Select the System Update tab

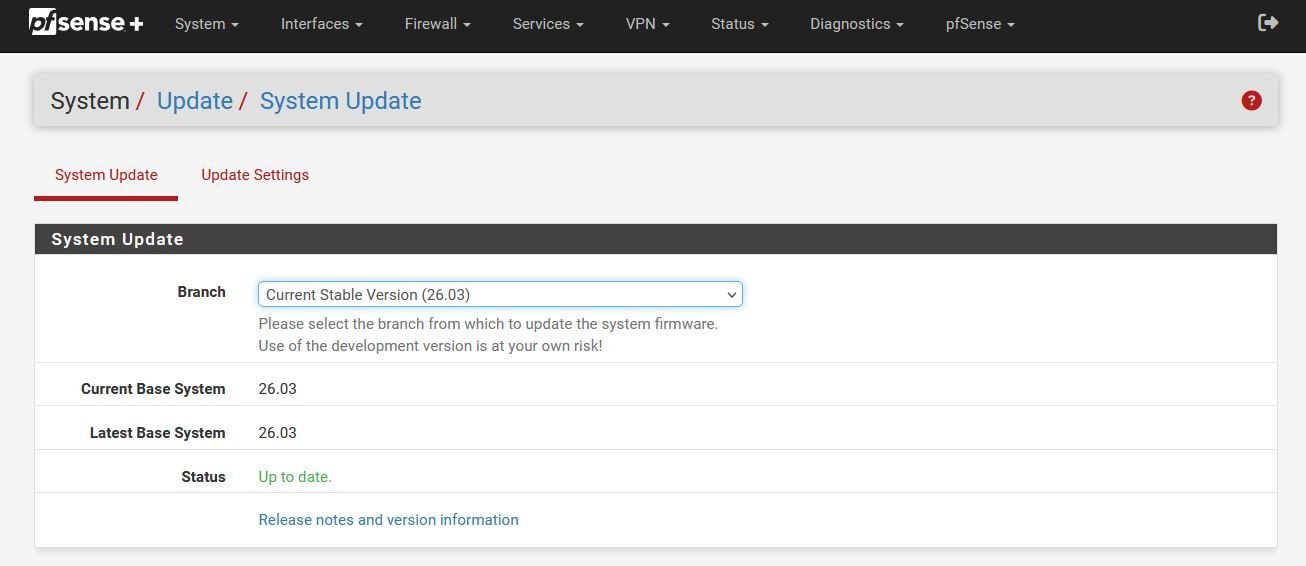point(106,175)
